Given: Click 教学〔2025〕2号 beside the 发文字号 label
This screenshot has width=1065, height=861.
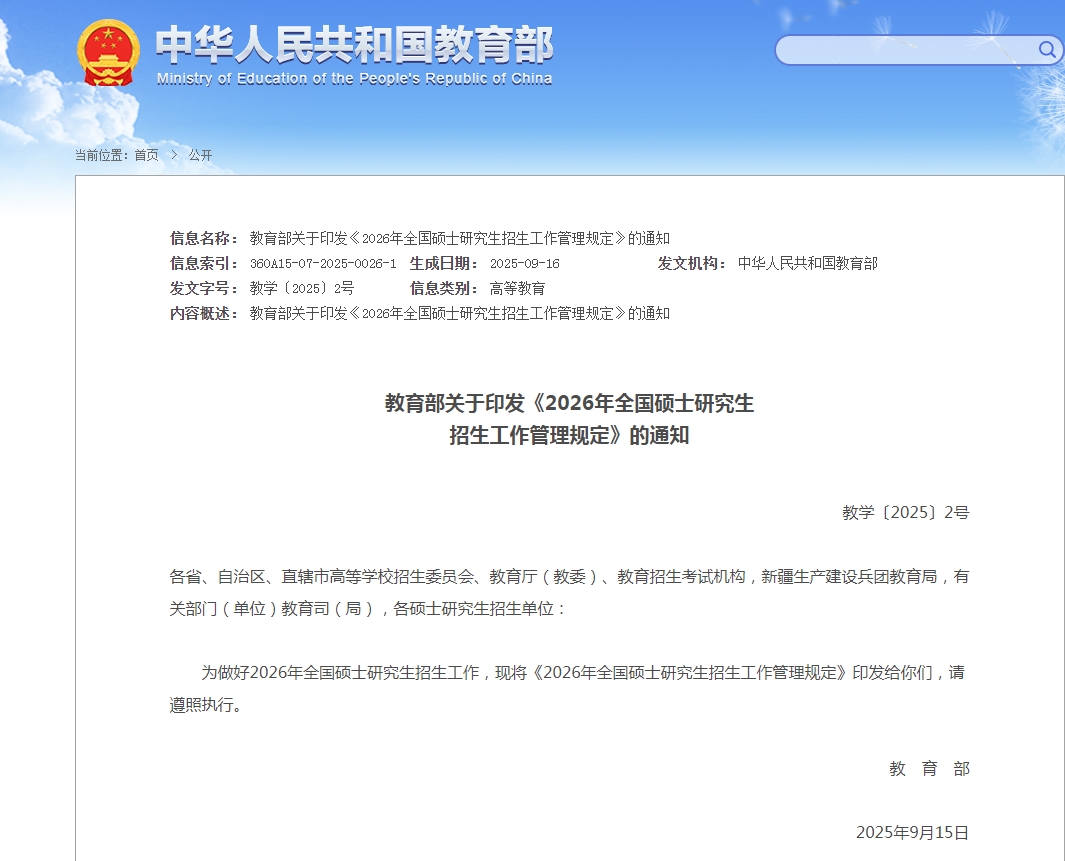Looking at the screenshot, I should 301,289.
